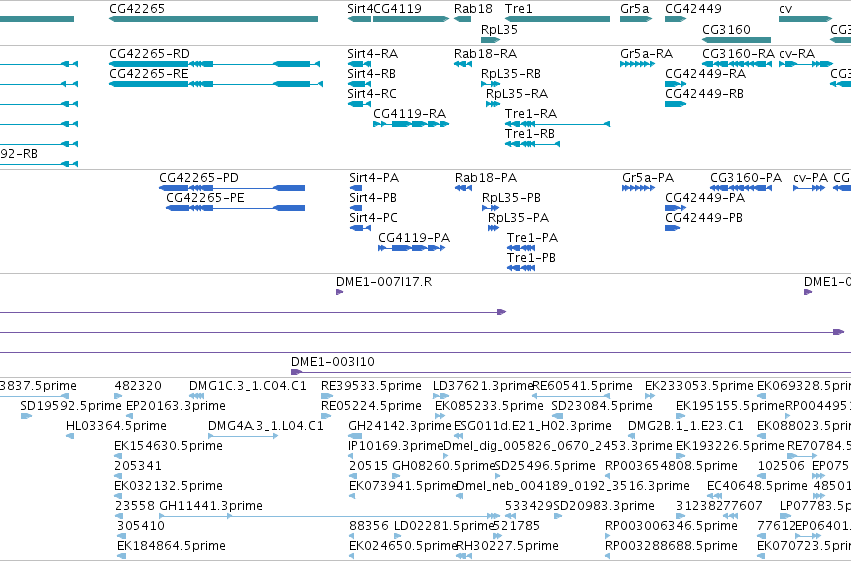
Task: Select the CG4119 gene bar
Action: pos(411,19)
